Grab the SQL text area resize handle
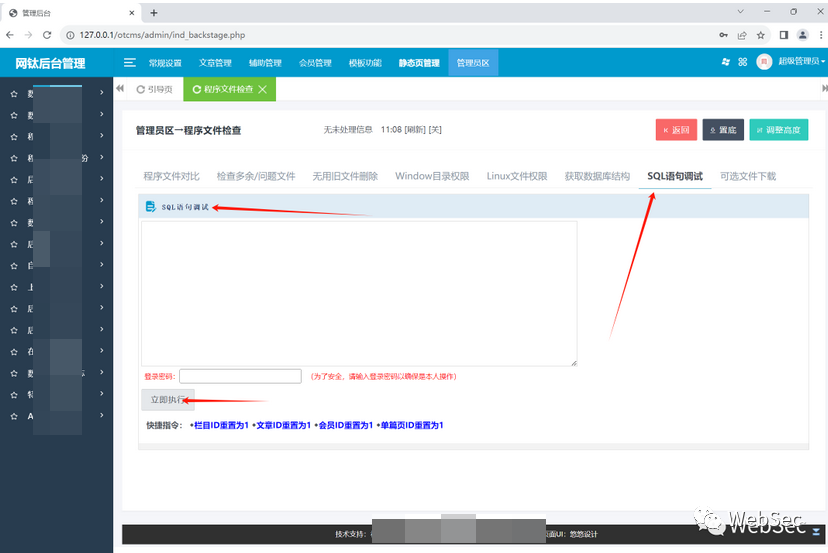828x553 pixels. [x=574, y=362]
